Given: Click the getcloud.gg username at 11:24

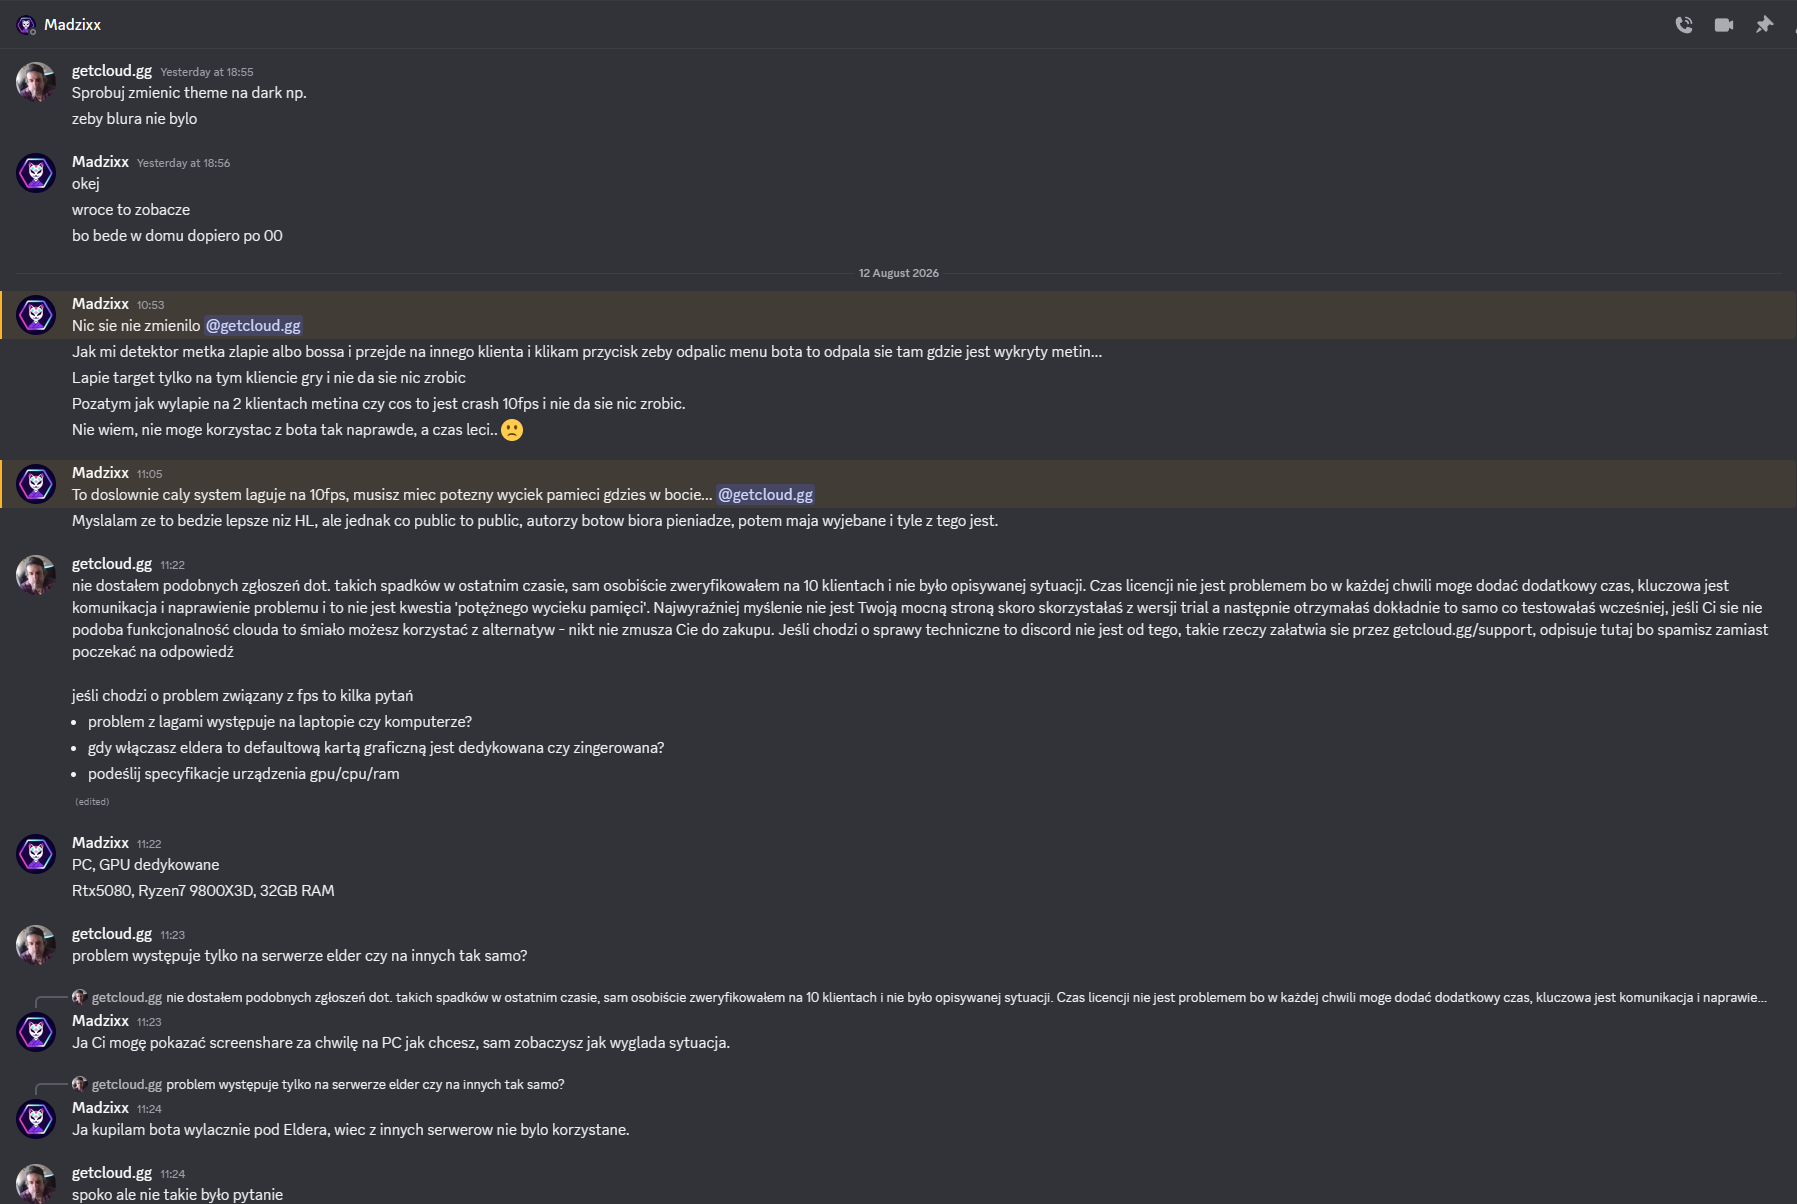Looking at the screenshot, I should [x=112, y=1173].
